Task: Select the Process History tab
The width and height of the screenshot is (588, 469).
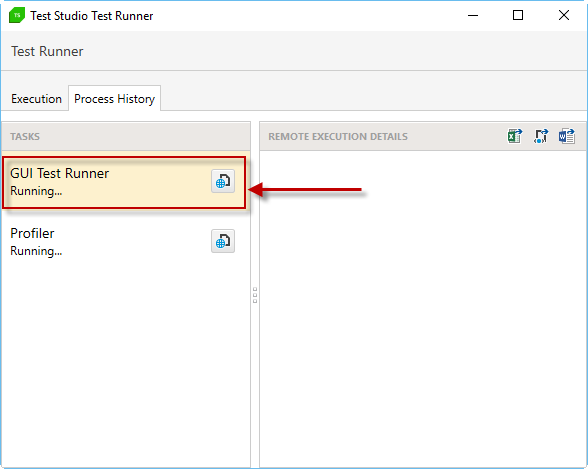Action: [114, 99]
